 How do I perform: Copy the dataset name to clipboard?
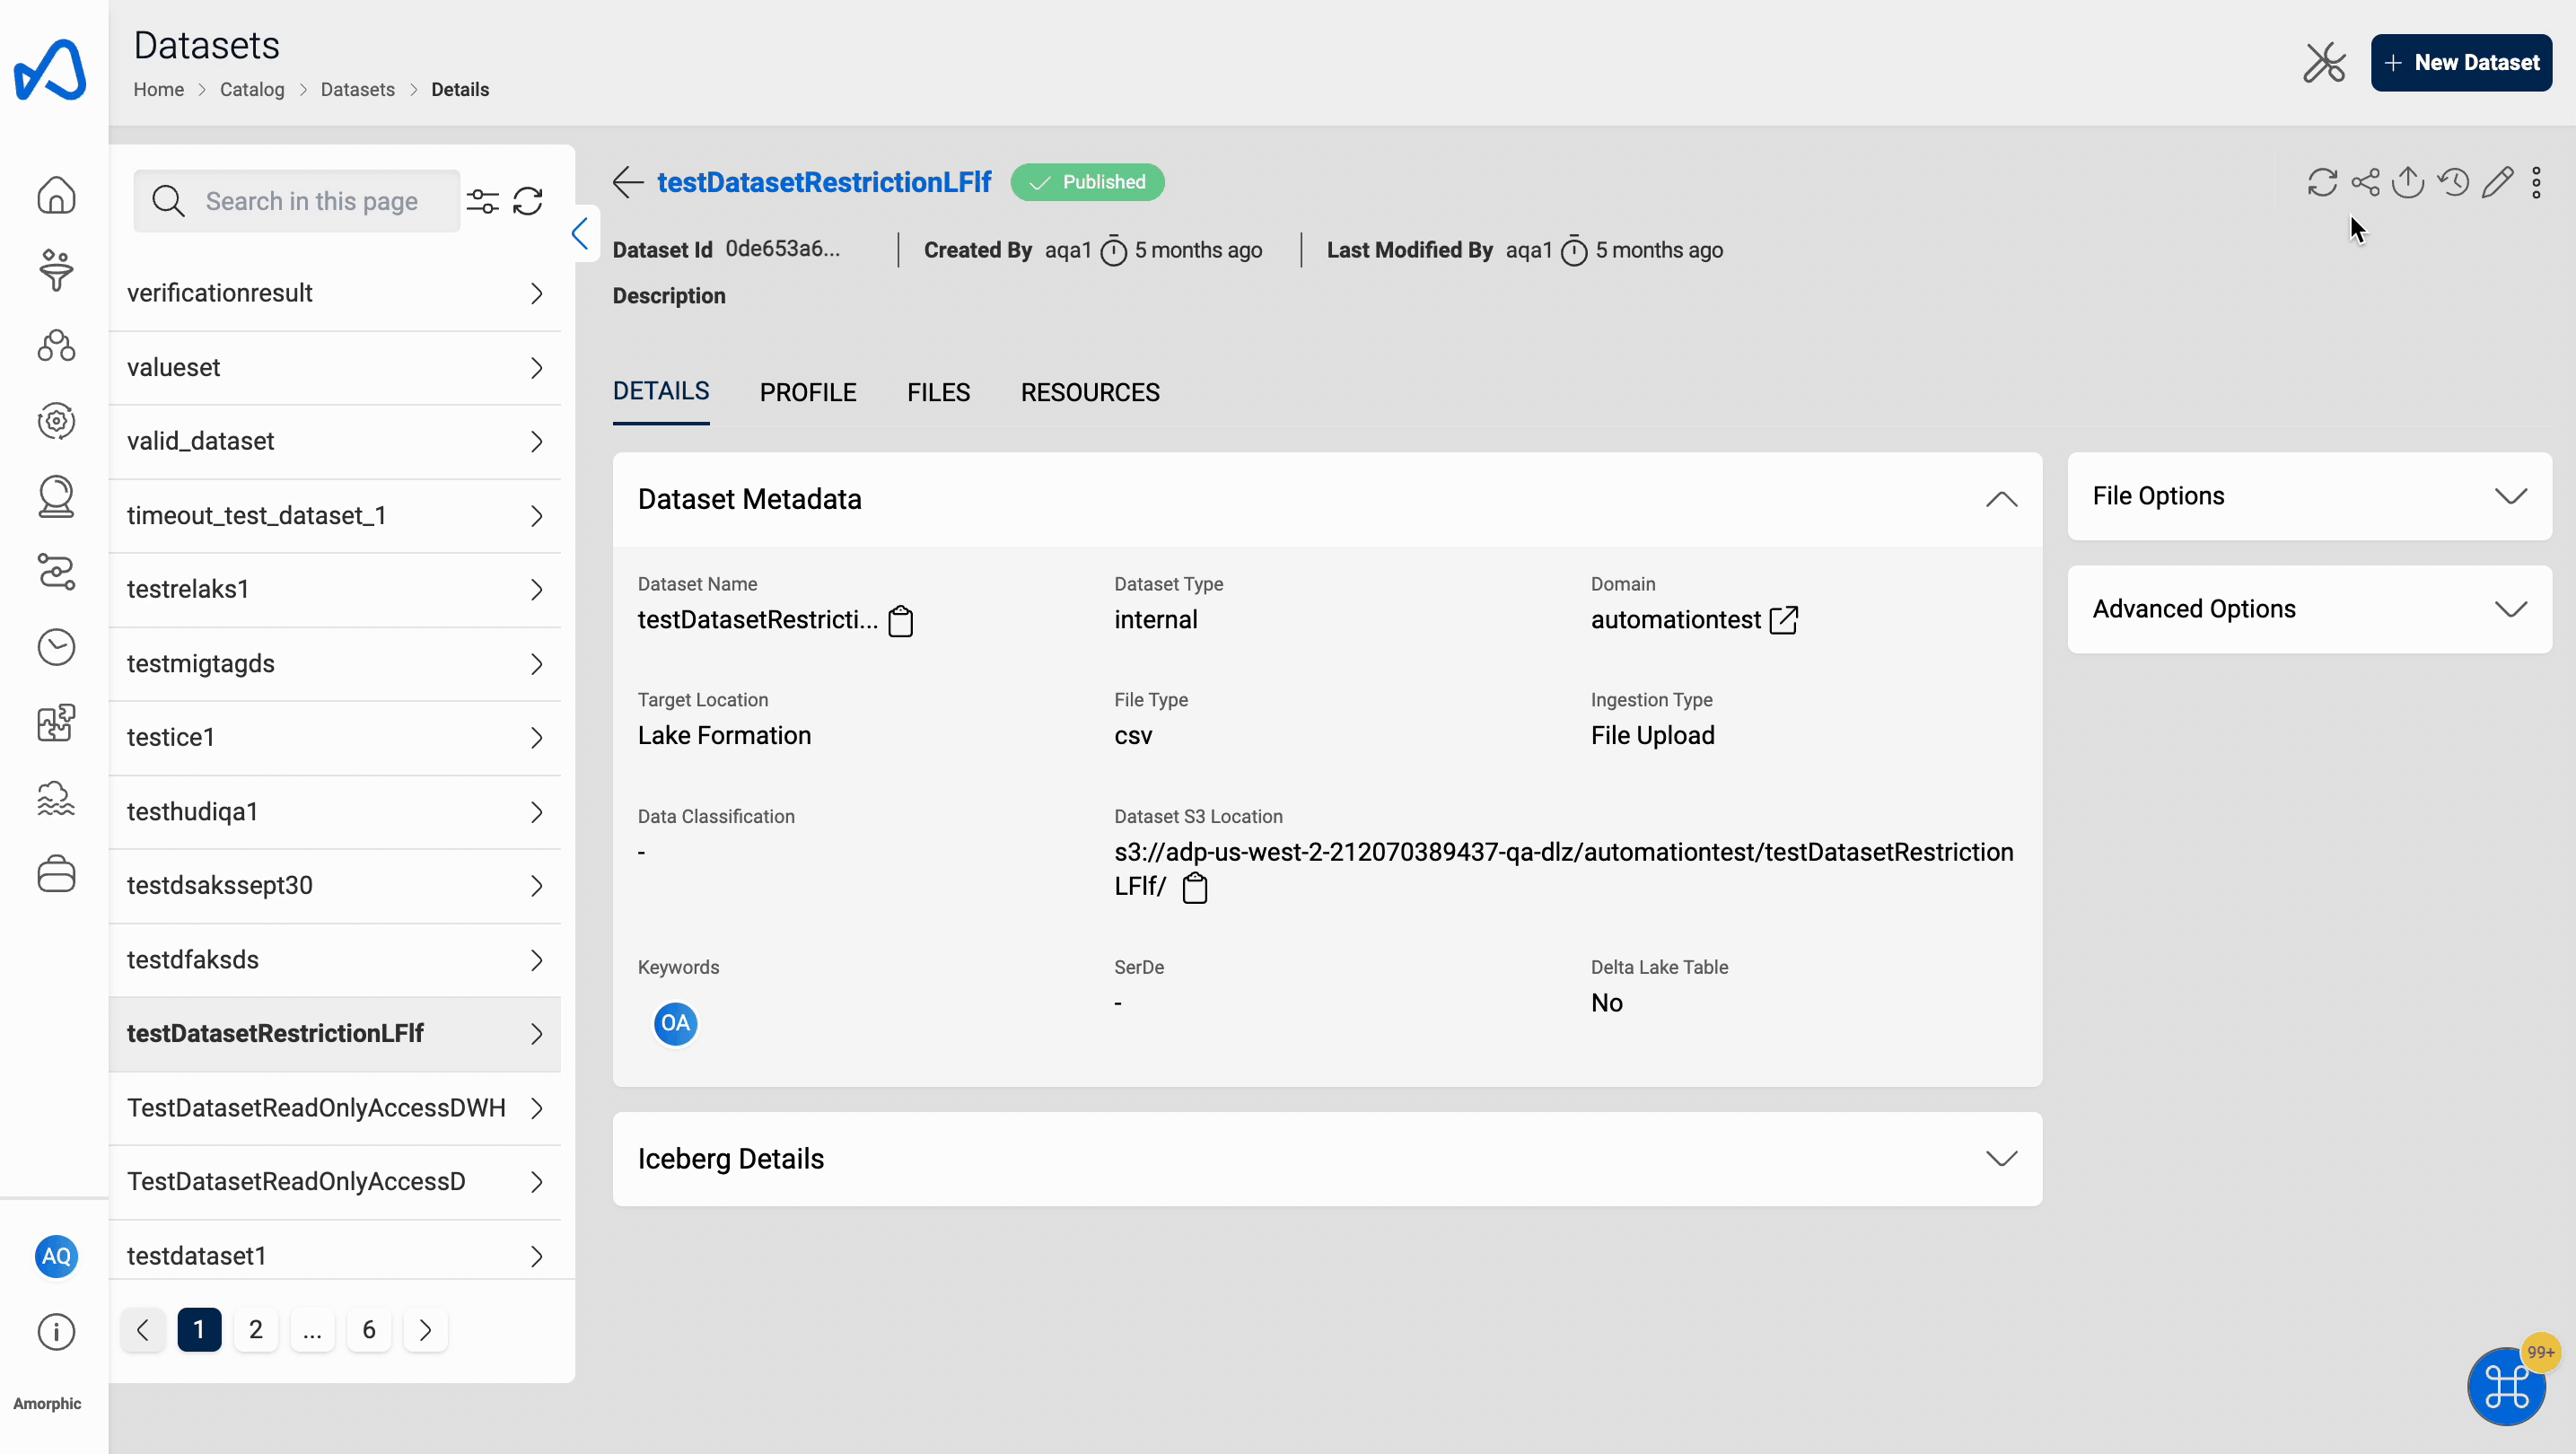point(901,621)
